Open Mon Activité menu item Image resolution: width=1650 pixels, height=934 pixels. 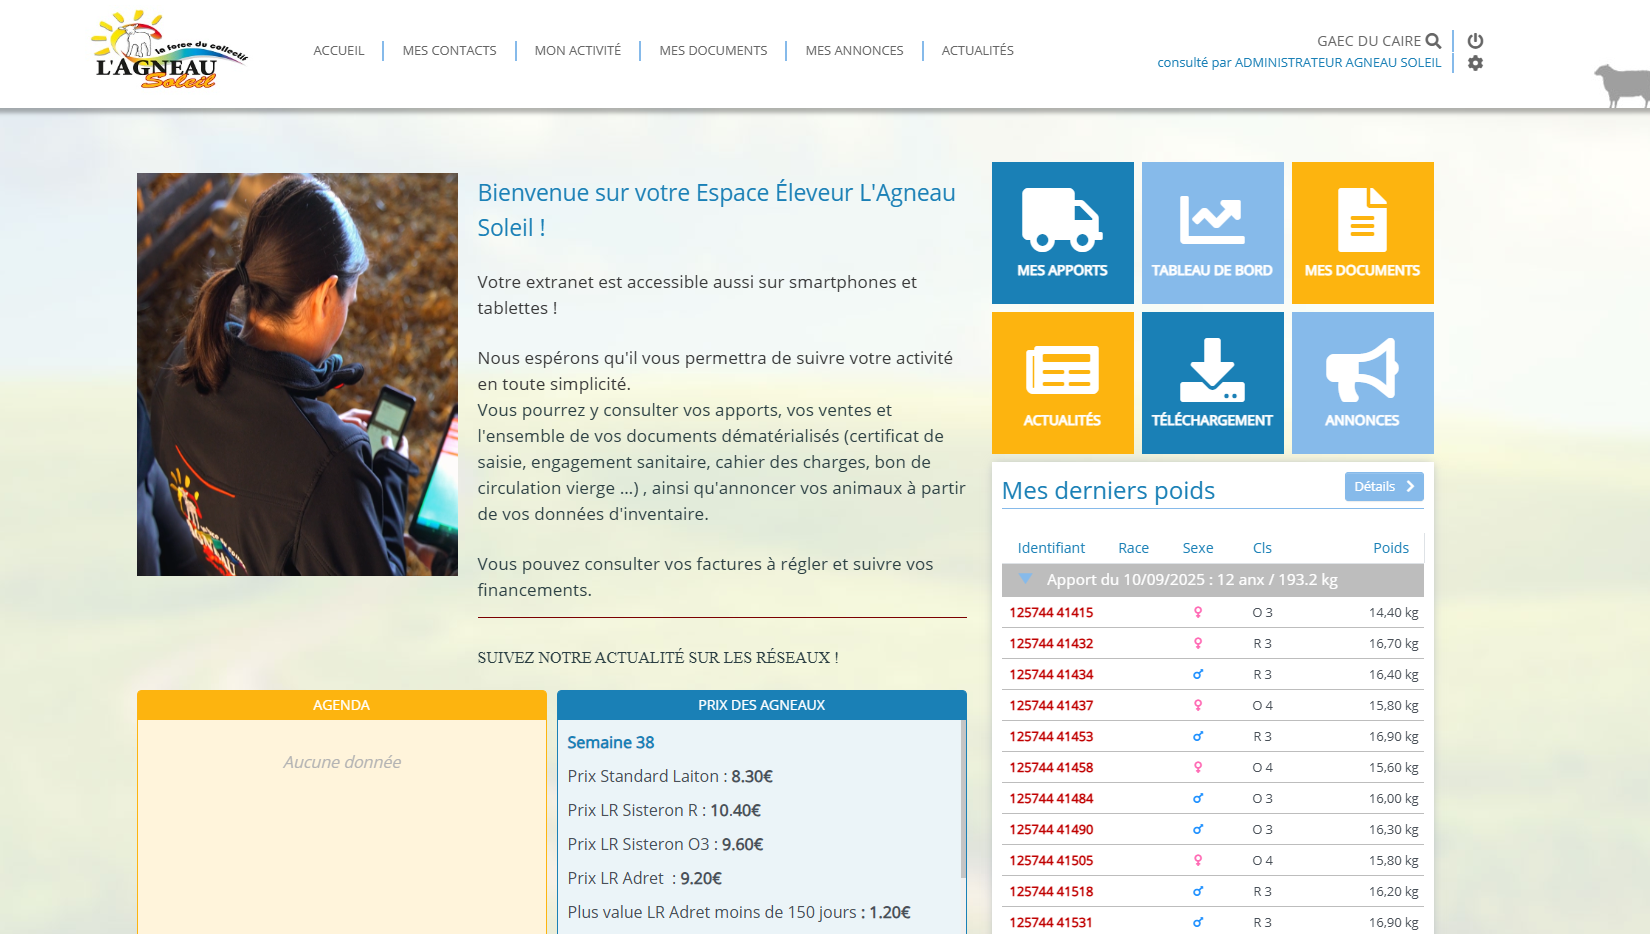[x=577, y=51]
